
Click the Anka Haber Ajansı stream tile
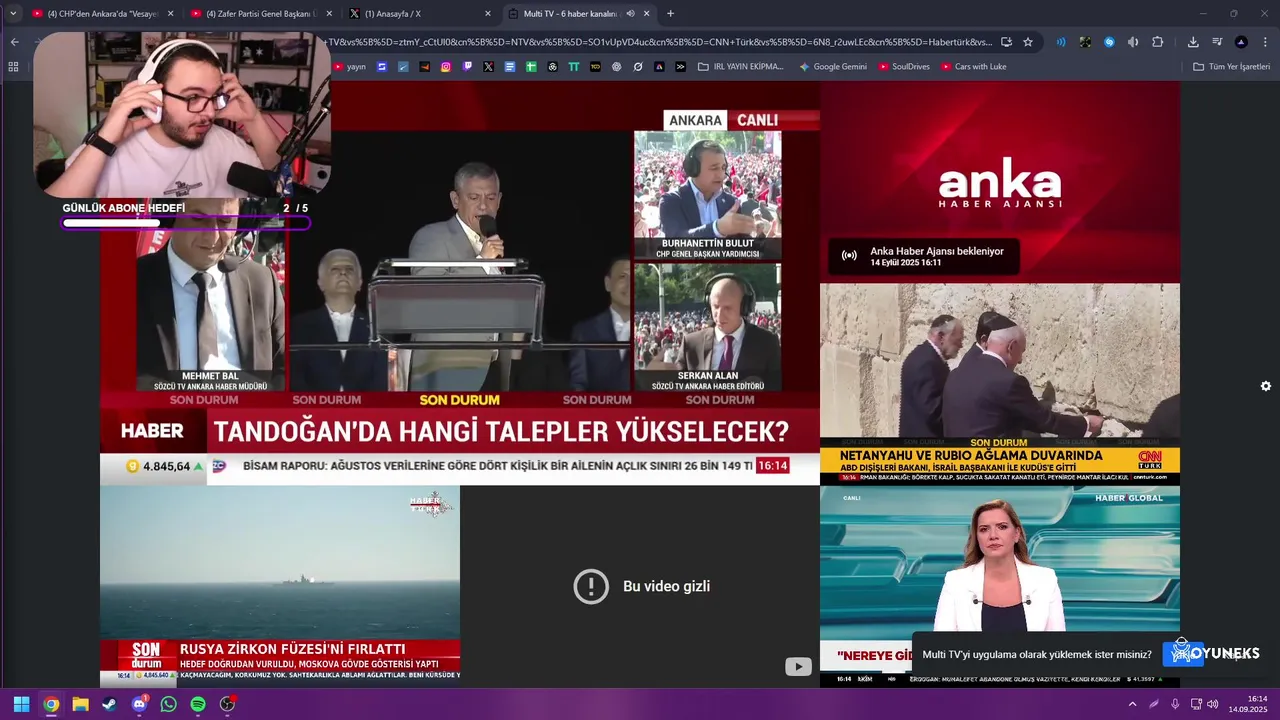coord(1000,182)
